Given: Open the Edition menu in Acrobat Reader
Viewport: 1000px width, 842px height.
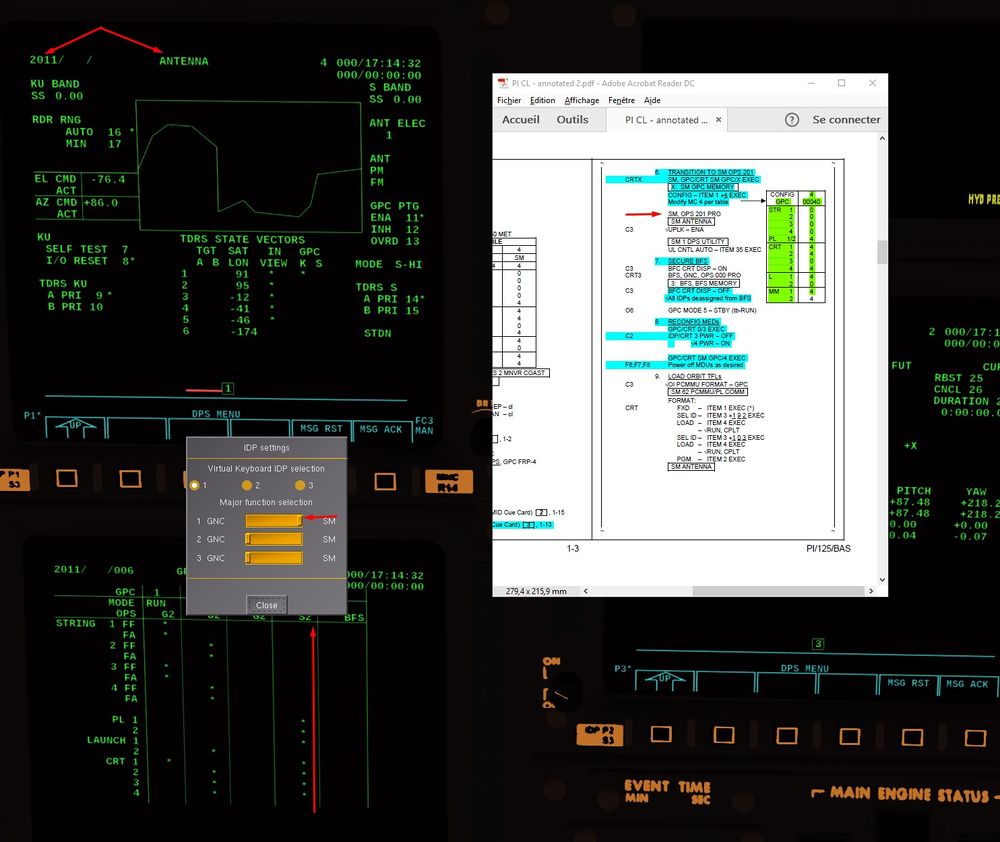Looking at the screenshot, I should [x=542, y=100].
